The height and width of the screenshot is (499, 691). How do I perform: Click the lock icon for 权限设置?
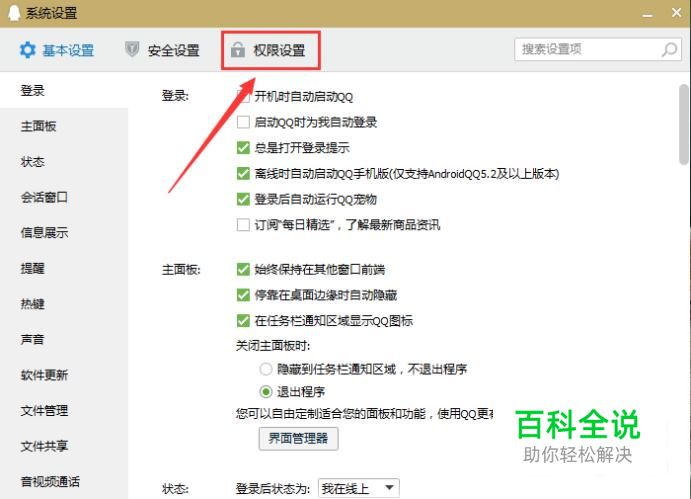[x=238, y=50]
